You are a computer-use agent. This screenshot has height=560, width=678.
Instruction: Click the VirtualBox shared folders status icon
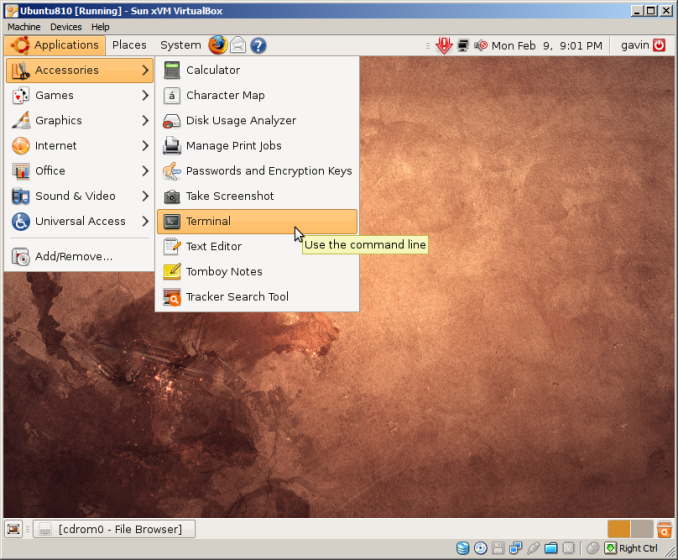click(x=551, y=548)
